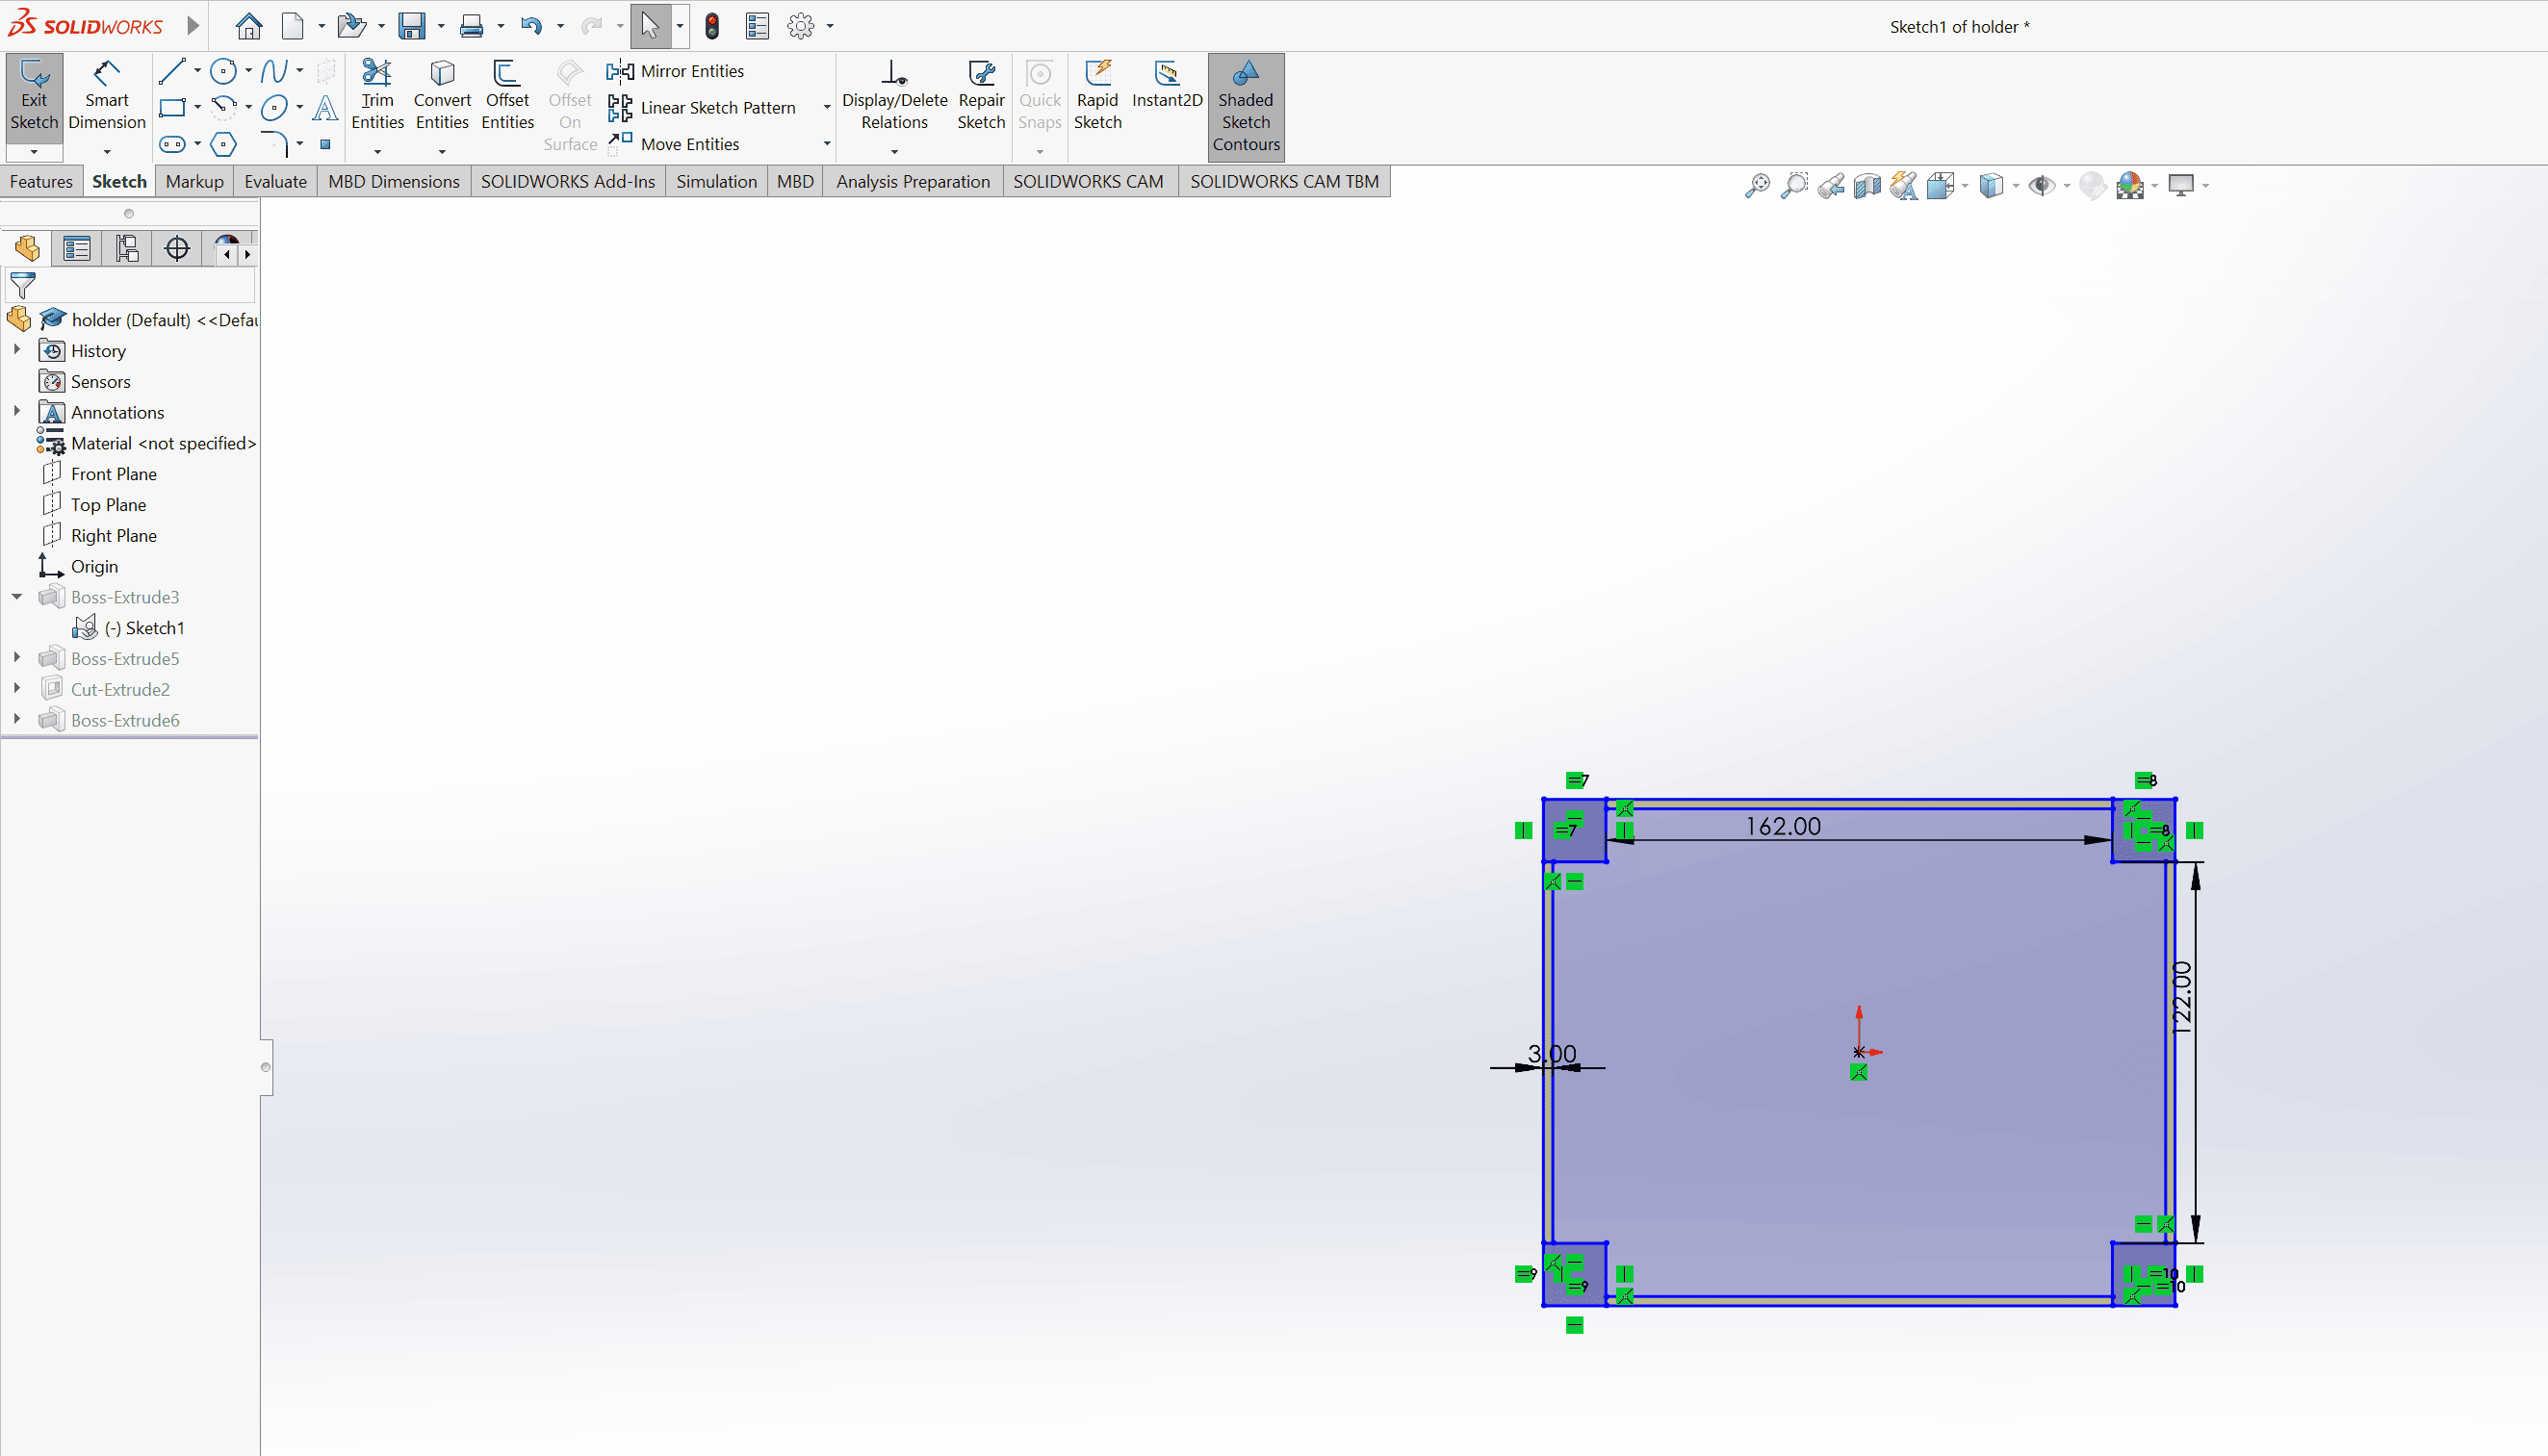This screenshot has width=2548, height=1456.
Task: Click the feature tree filter field
Action: click(x=130, y=286)
